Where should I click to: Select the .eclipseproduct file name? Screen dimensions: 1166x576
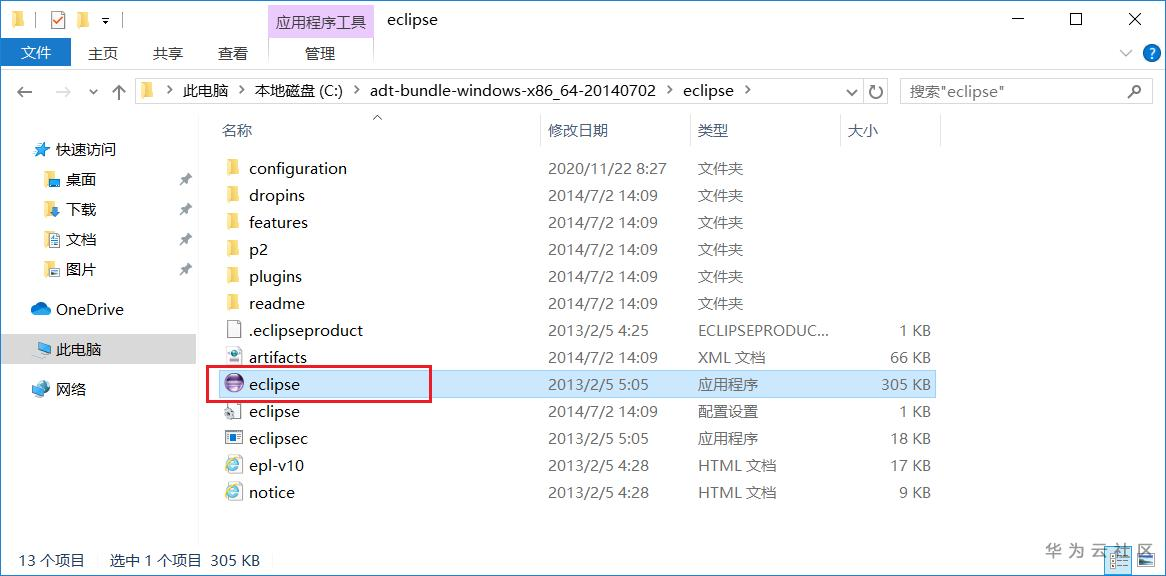[306, 330]
